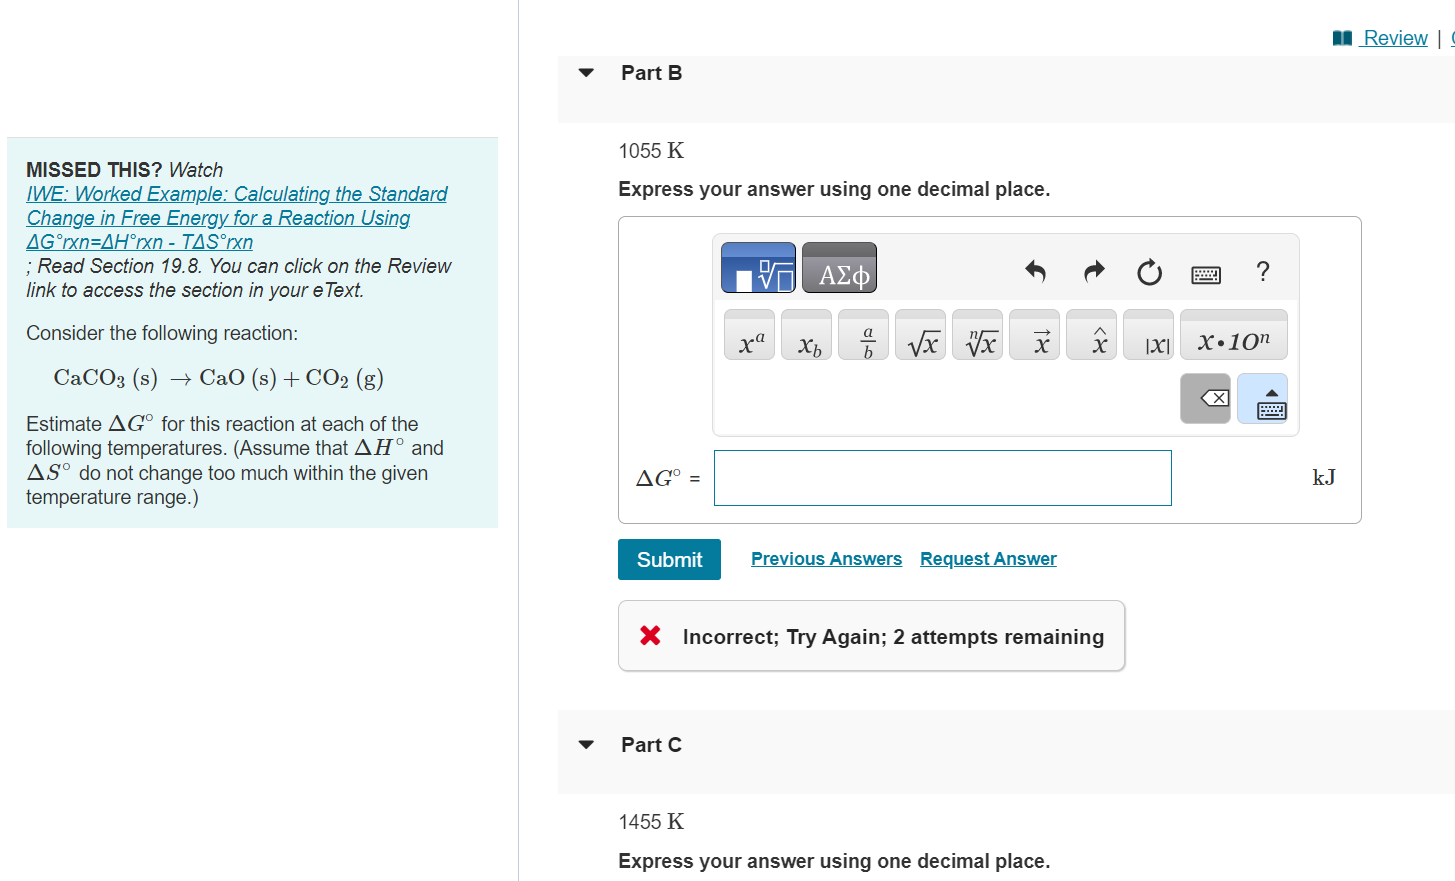The image size is (1455, 881).
Task: Click the Request Answer link
Action: pyautogui.click(x=988, y=559)
